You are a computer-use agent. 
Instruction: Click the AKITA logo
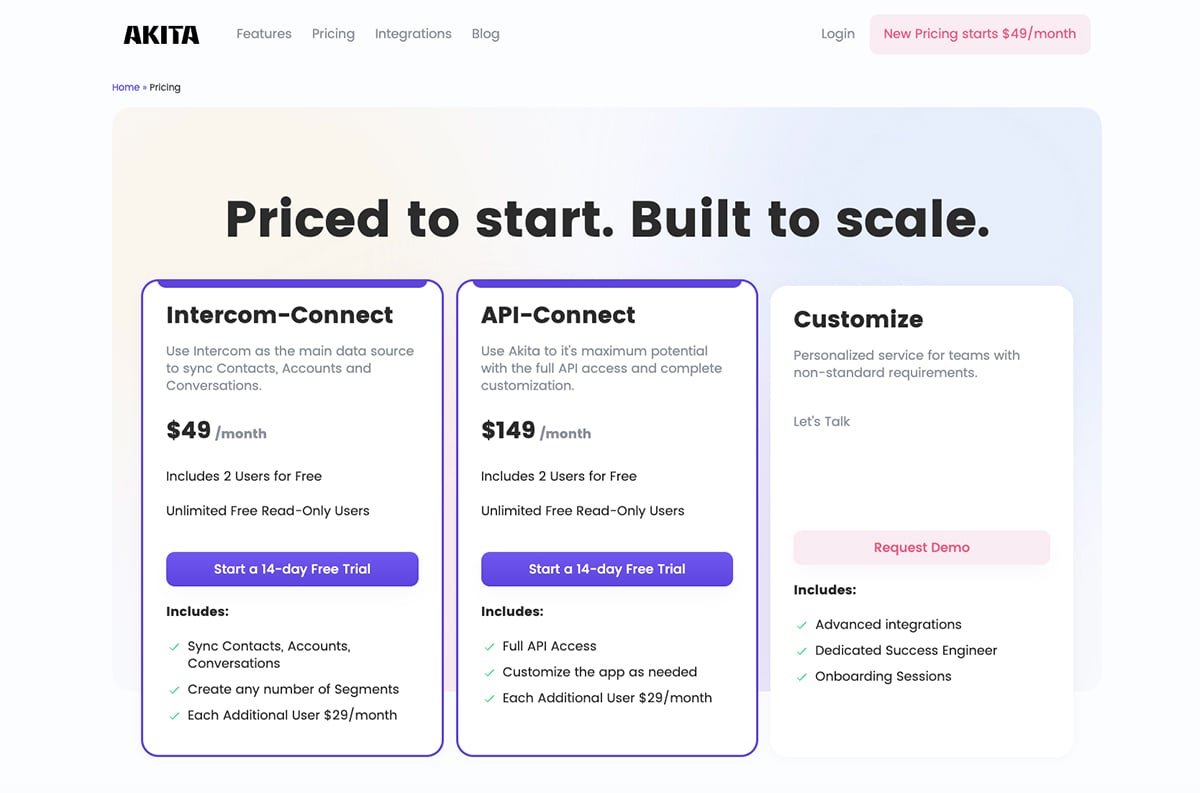(x=160, y=33)
